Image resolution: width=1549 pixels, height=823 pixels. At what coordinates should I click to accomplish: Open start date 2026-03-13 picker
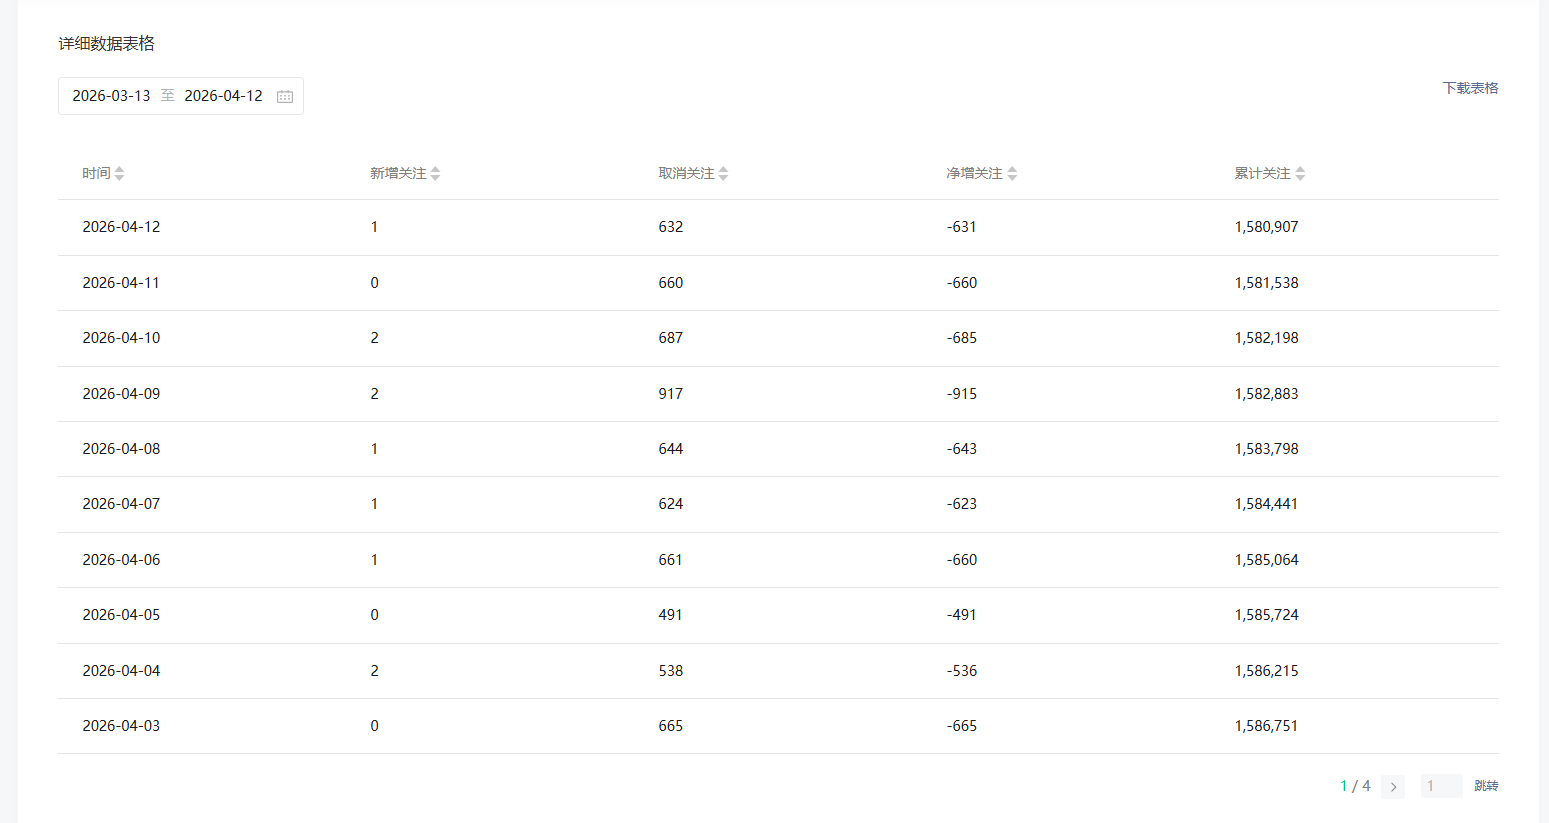point(111,96)
